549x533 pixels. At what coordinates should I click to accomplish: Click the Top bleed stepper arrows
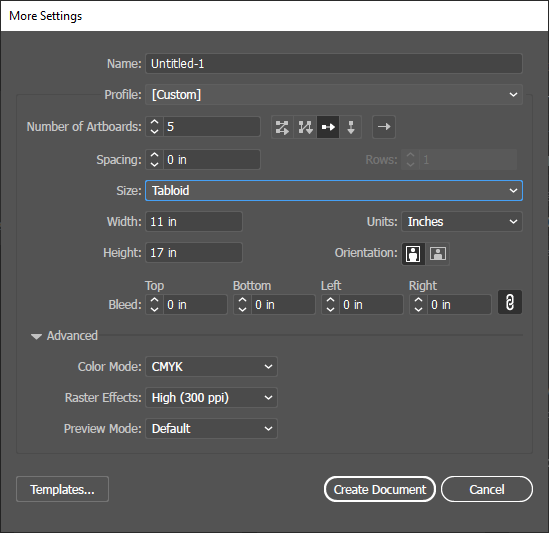coord(154,305)
